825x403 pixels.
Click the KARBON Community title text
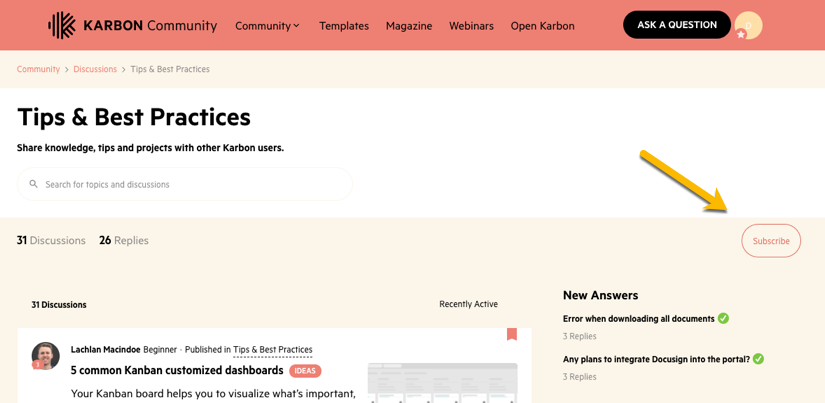click(150, 26)
